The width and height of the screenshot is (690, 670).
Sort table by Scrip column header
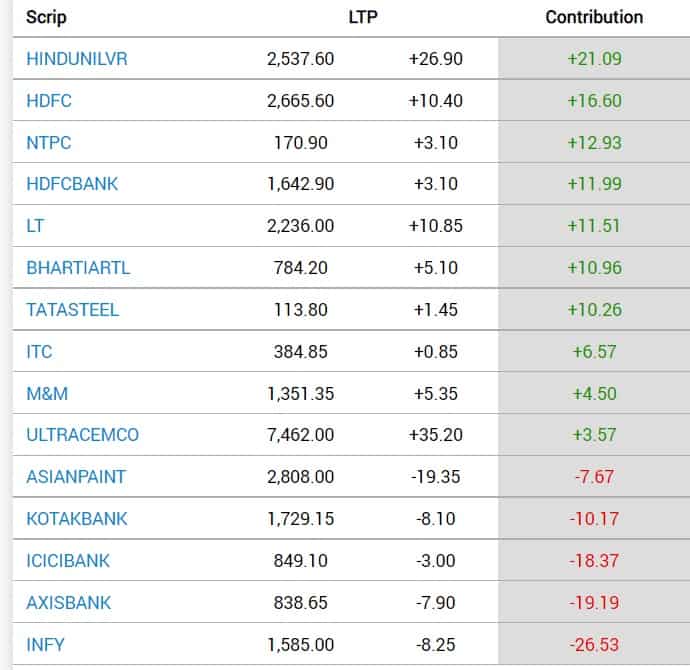pos(47,17)
